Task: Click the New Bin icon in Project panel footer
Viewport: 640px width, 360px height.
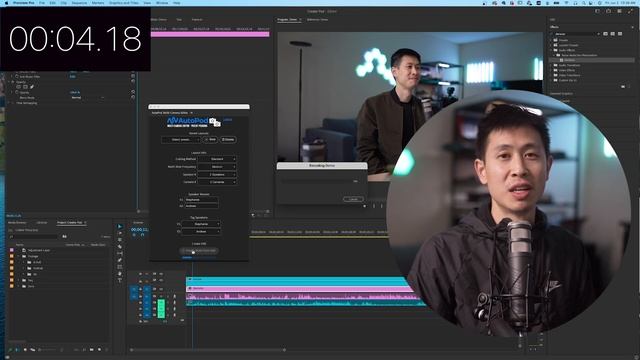Action: pos(91,350)
